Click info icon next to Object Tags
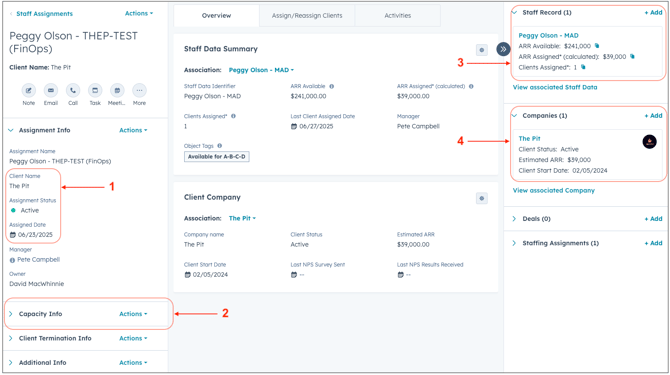670x375 pixels. (x=220, y=146)
